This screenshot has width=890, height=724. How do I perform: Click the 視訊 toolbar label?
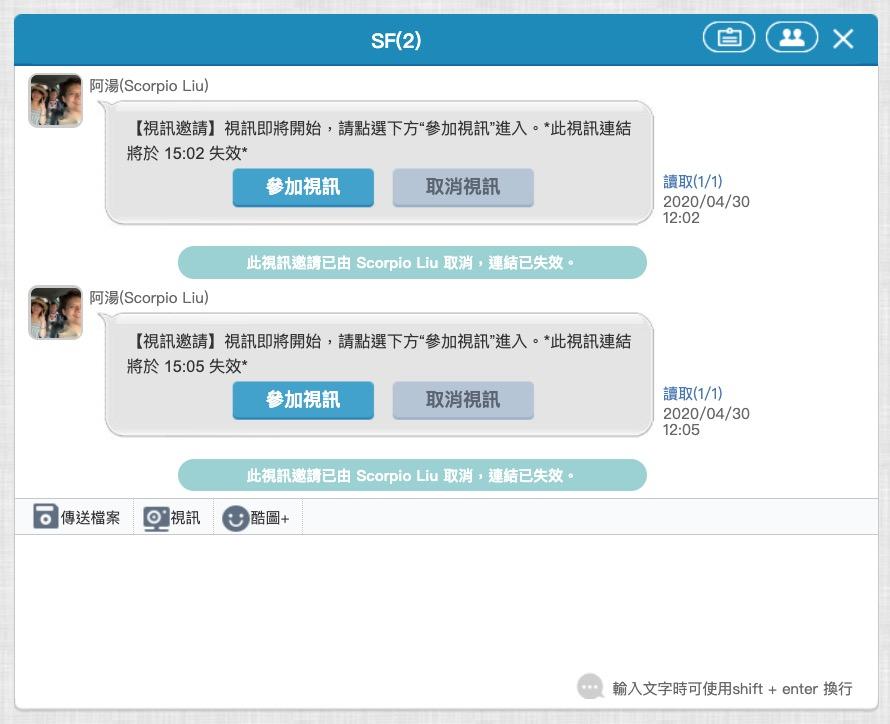click(x=186, y=517)
